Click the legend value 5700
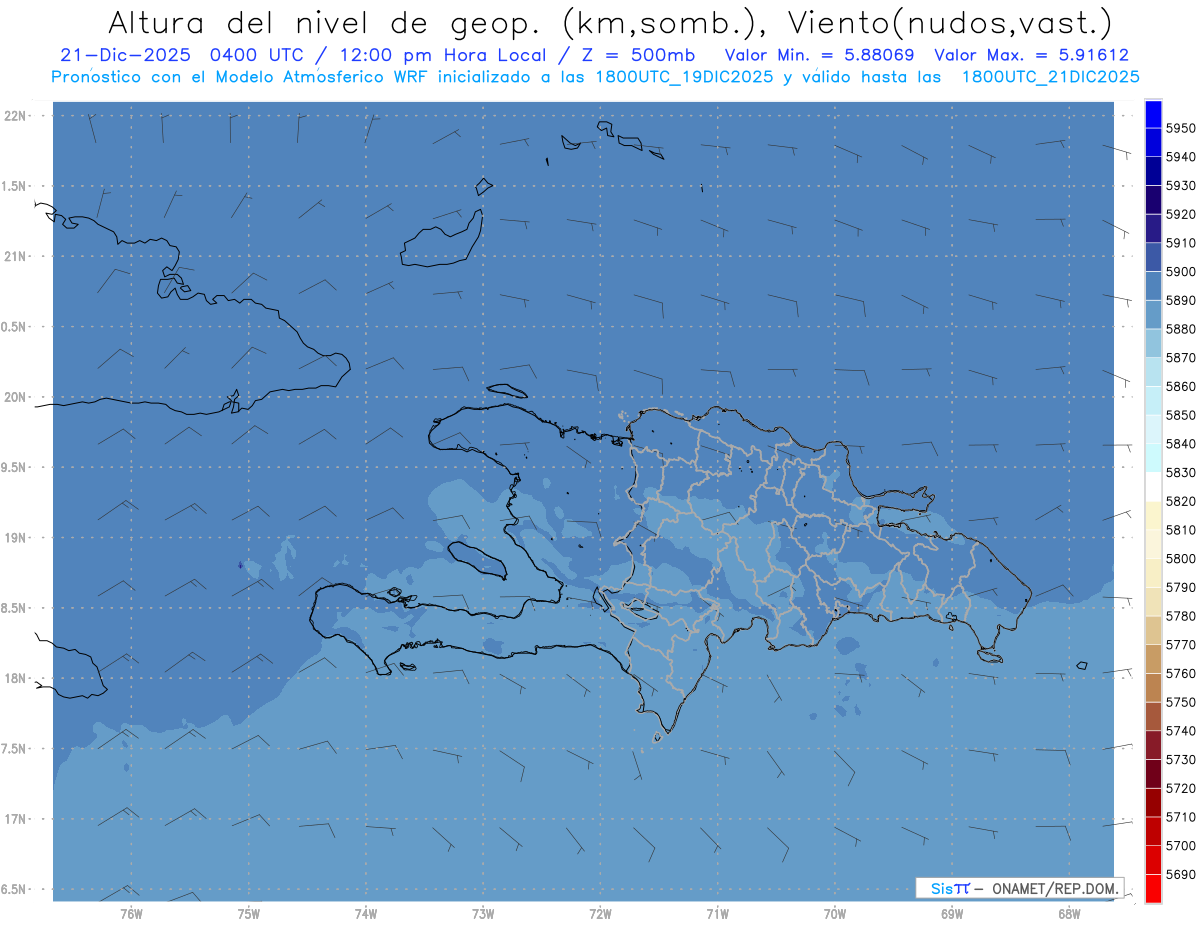 (1180, 845)
